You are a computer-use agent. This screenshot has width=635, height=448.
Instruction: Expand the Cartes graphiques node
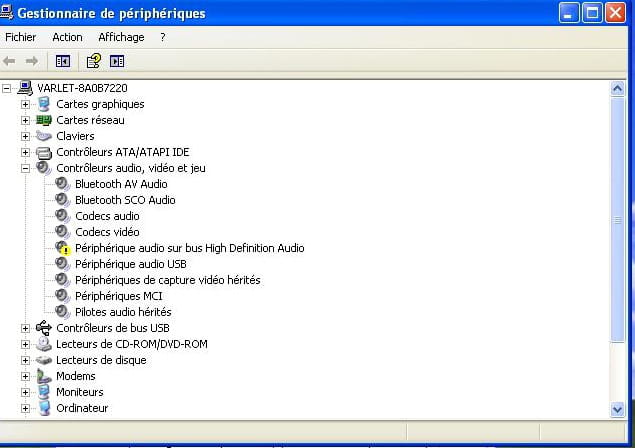pyautogui.click(x=25, y=105)
